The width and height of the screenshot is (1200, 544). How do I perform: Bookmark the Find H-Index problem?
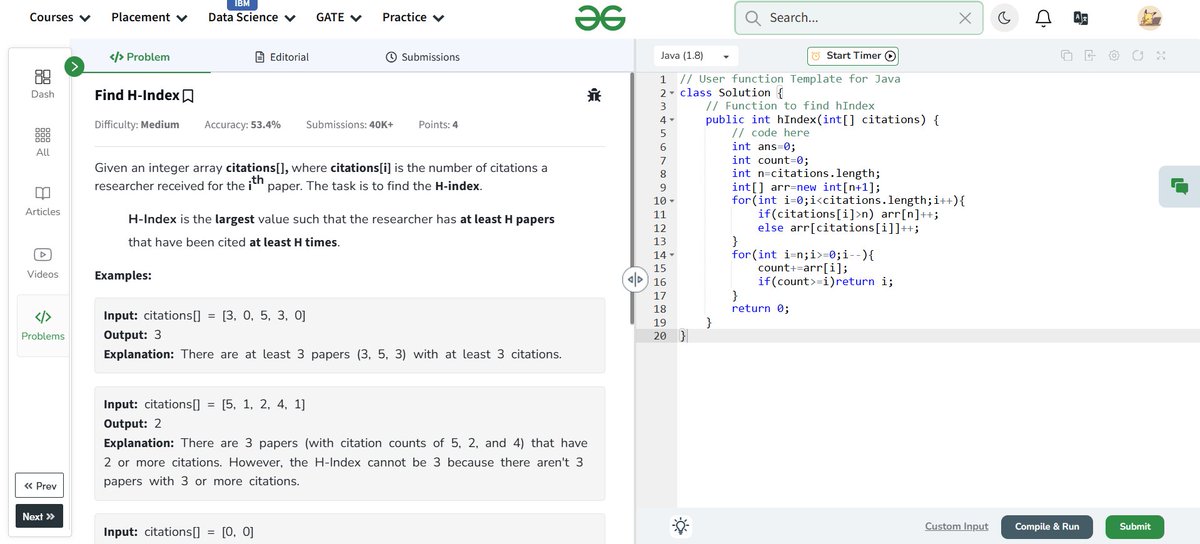coord(188,96)
